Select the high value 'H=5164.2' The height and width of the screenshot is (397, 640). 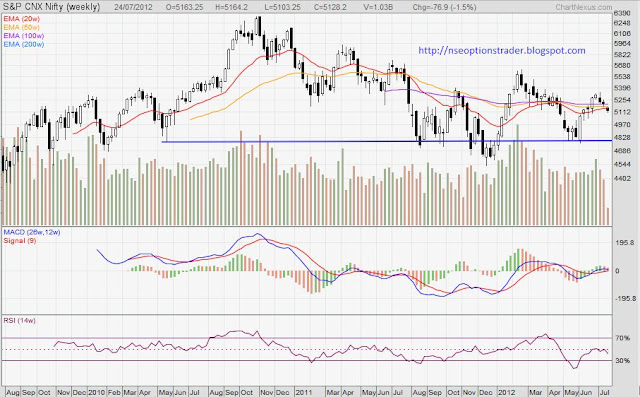click(x=232, y=7)
